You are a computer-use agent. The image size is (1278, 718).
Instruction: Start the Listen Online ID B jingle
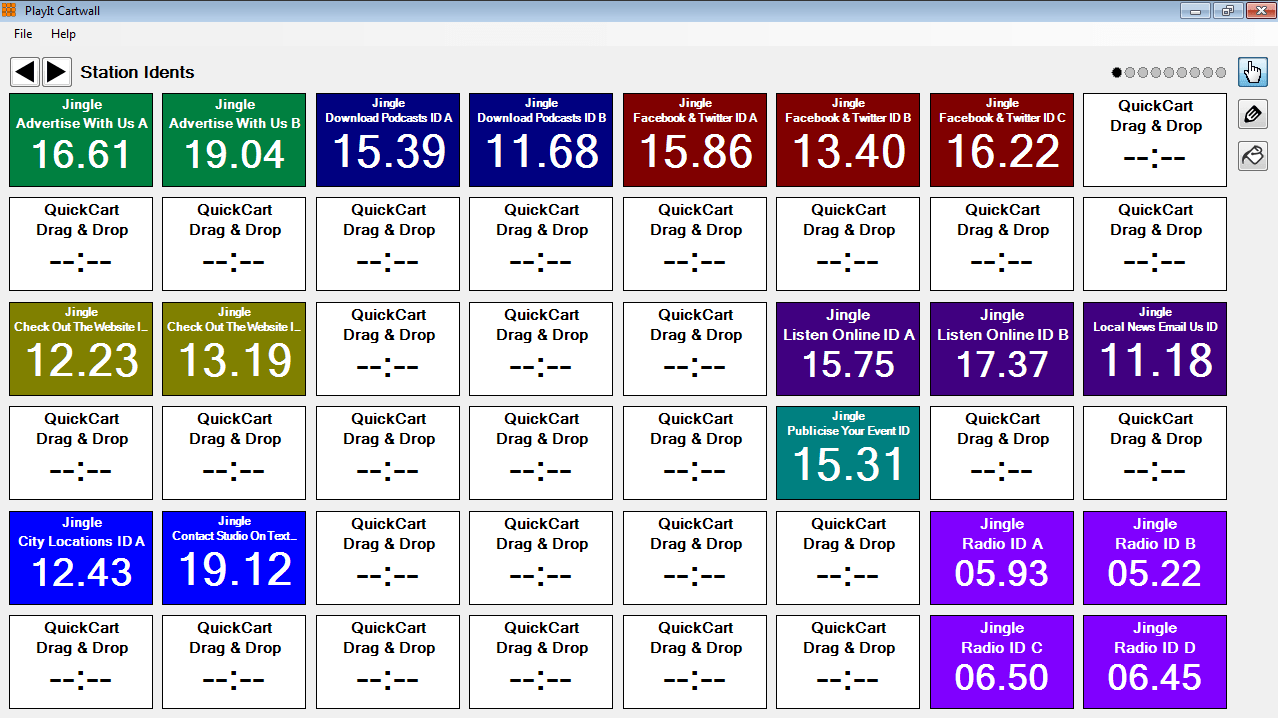(1002, 349)
